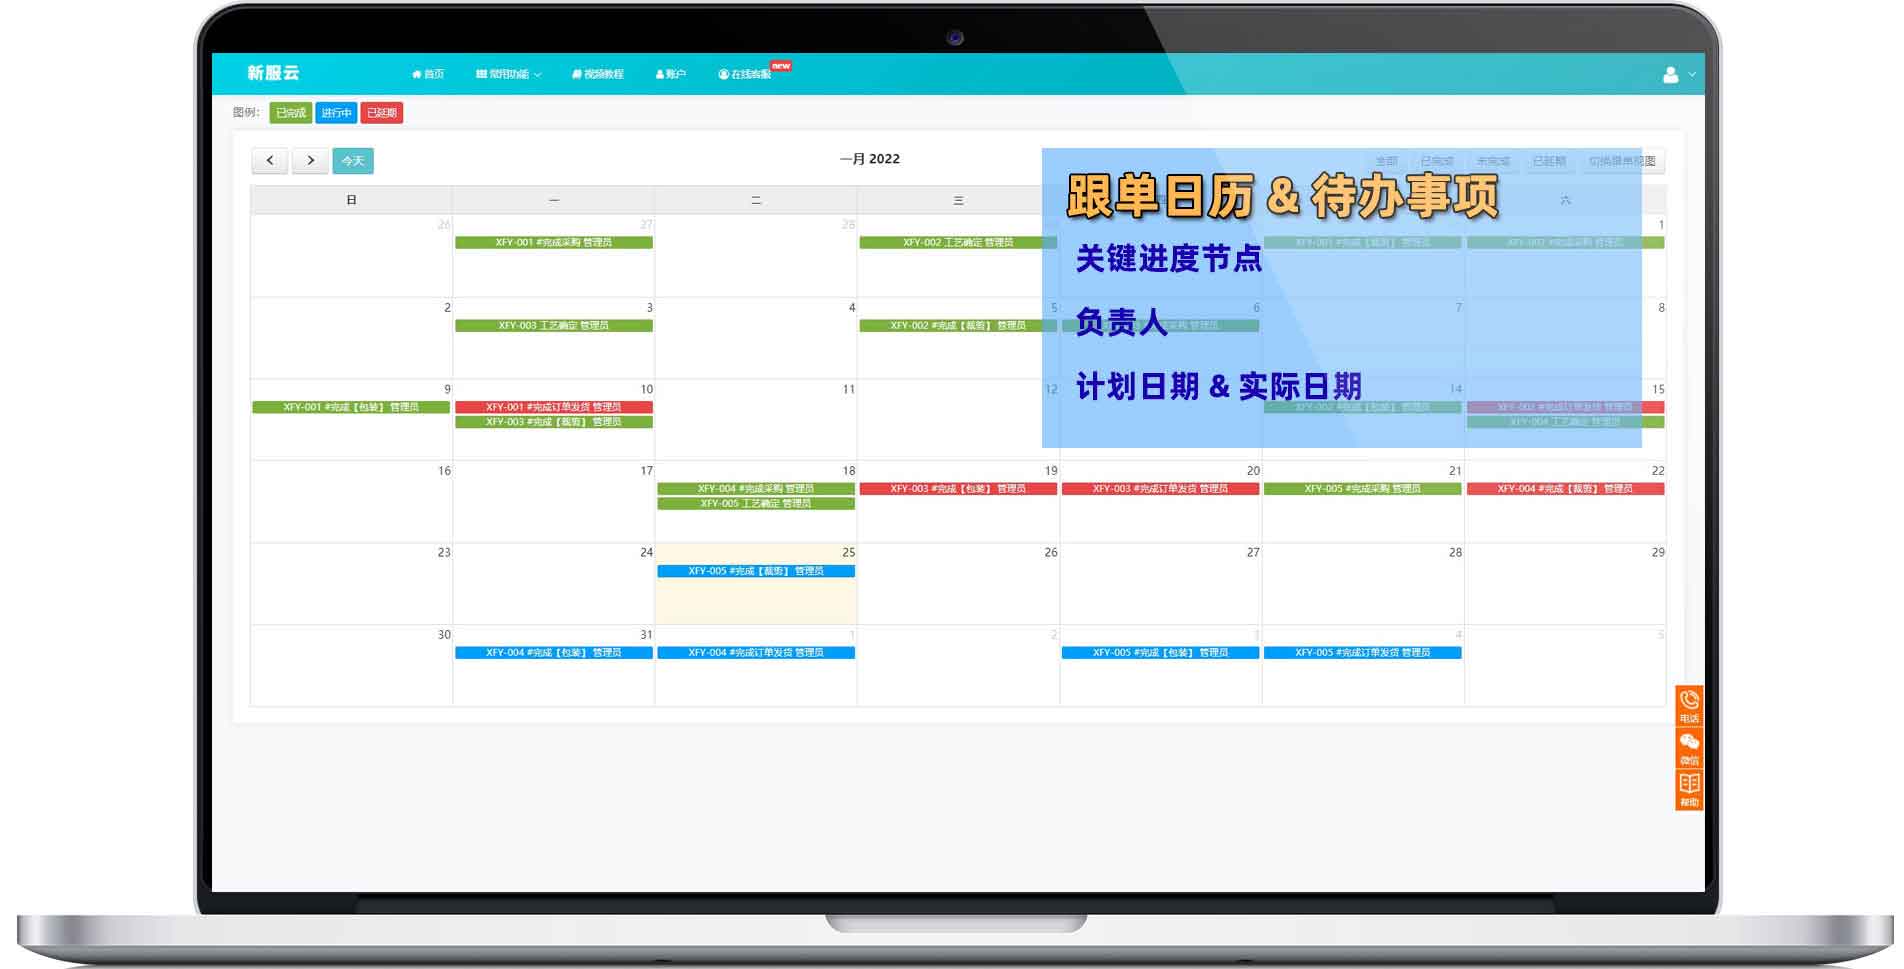Expand the user account dropdown arrow
The image size is (1904, 969).
[x=1692, y=75]
